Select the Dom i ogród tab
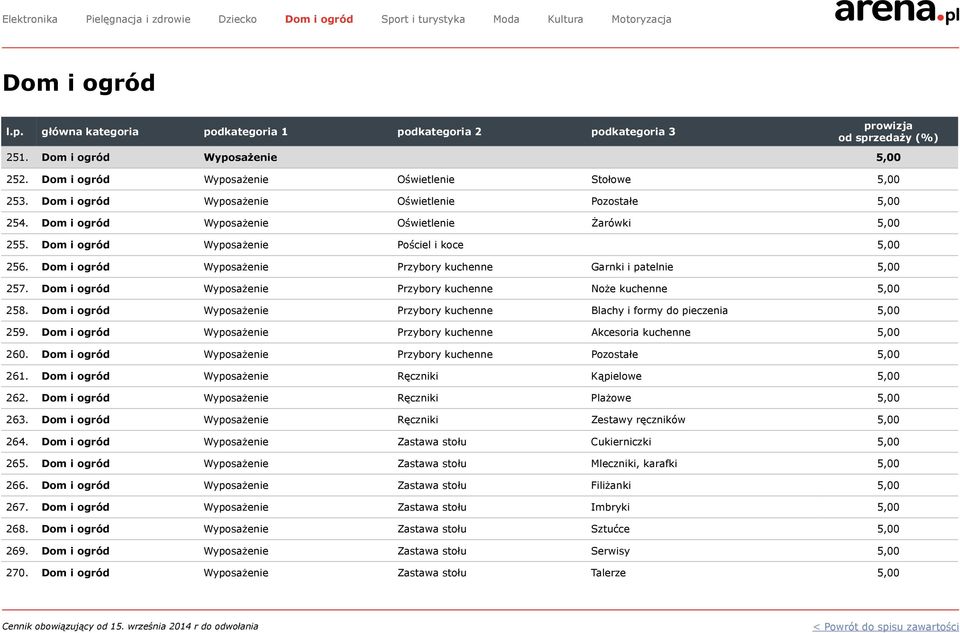 coord(319,20)
